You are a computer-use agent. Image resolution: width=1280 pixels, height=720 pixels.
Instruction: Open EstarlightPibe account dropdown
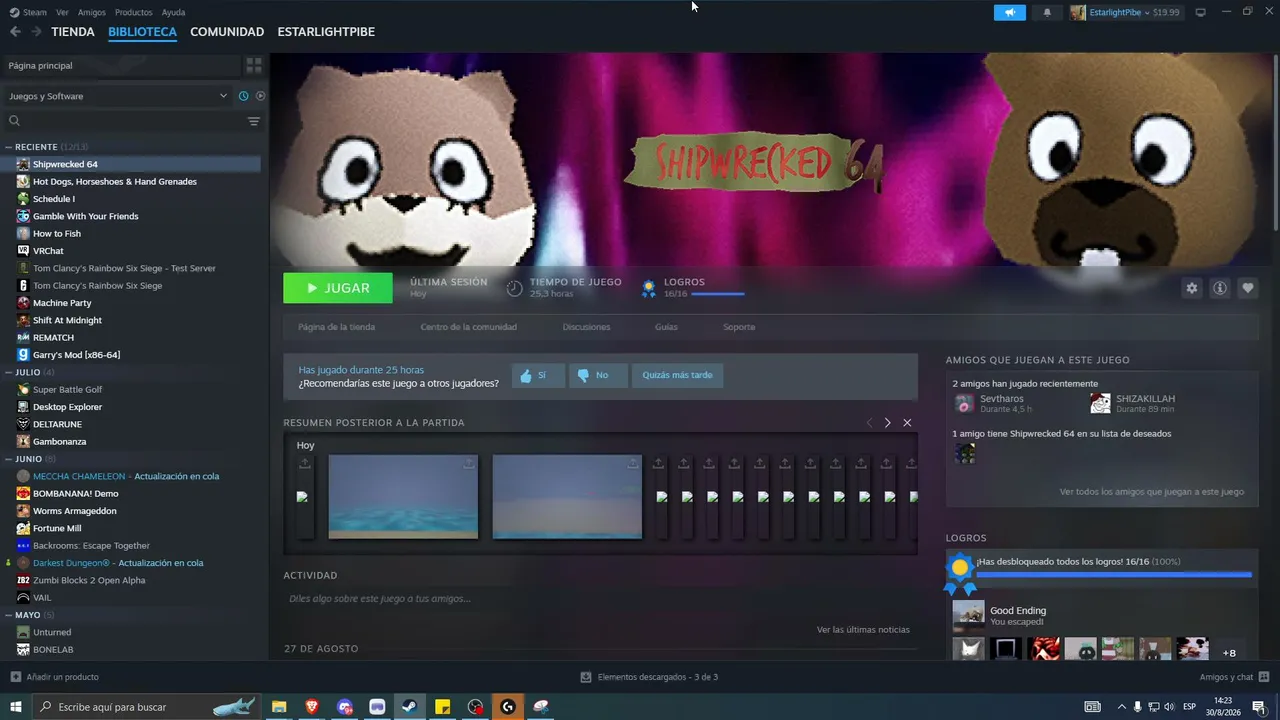click(x=1125, y=12)
